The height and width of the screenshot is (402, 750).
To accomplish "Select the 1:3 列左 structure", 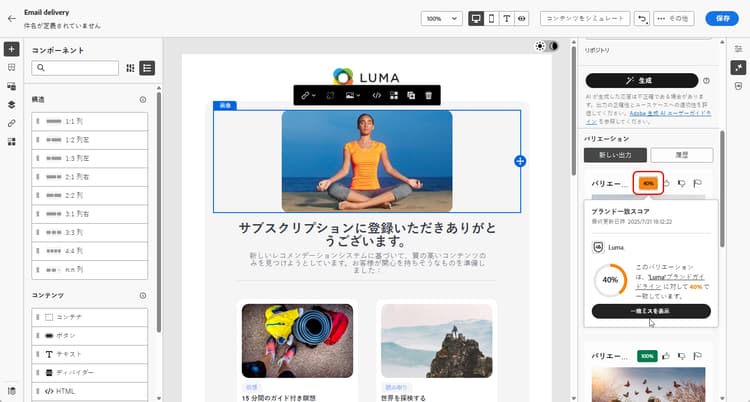I will pyautogui.click(x=90, y=158).
